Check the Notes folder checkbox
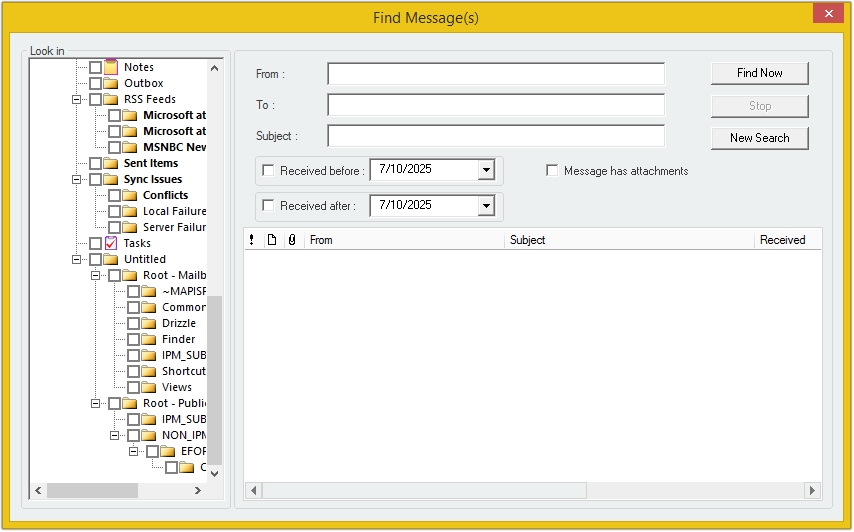 coord(95,67)
